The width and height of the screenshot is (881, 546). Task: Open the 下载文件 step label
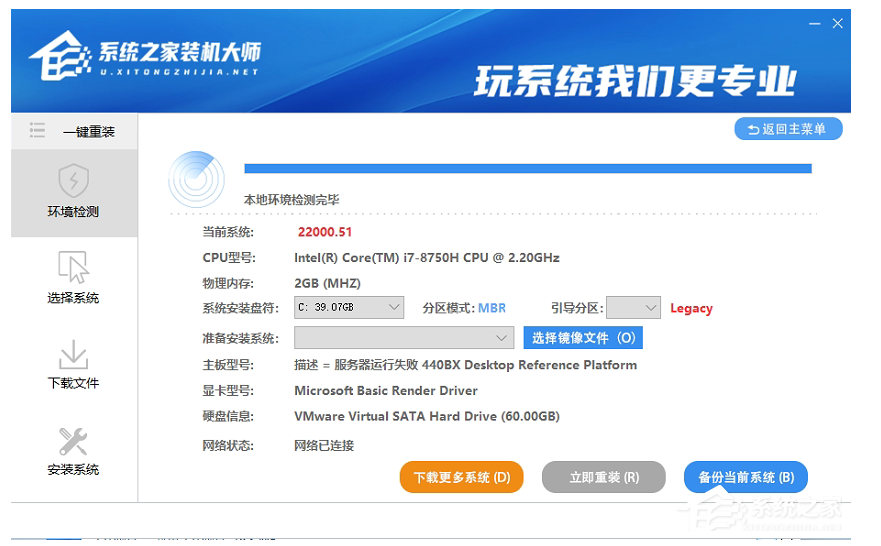(73, 383)
